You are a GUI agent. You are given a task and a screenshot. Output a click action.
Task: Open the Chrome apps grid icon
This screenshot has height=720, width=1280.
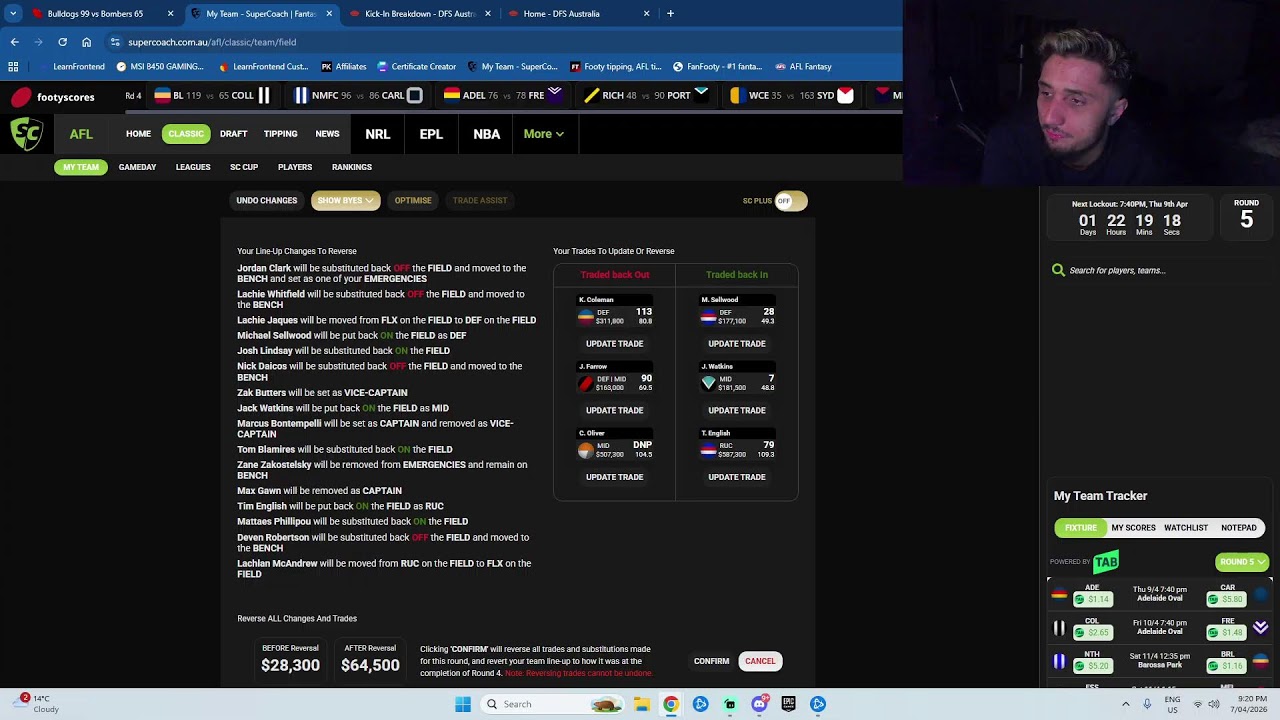click(x=13, y=67)
